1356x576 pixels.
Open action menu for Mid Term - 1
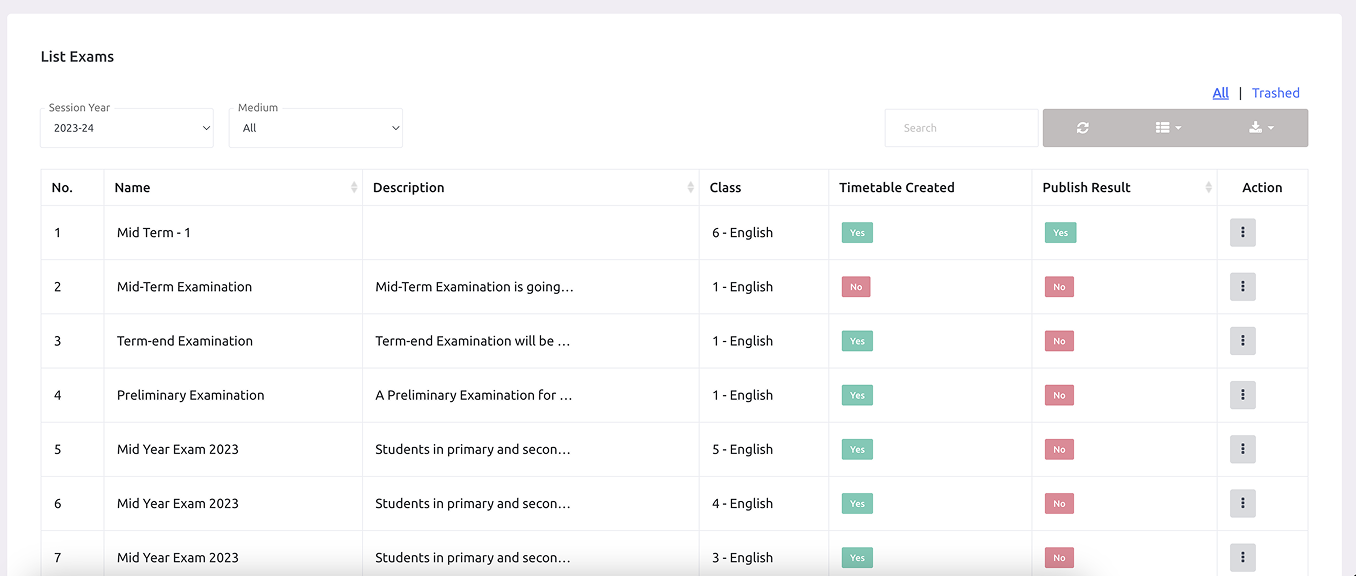[x=1242, y=233]
